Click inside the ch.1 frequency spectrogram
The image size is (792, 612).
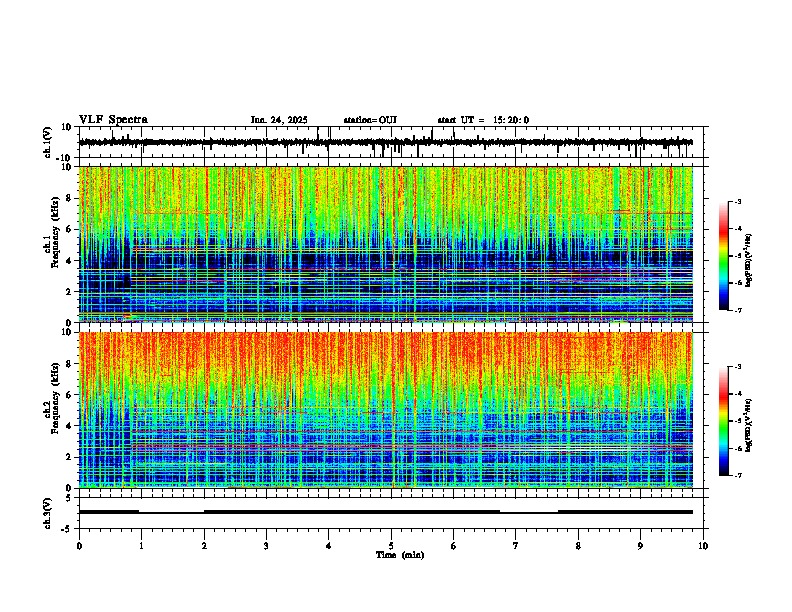coord(386,244)
